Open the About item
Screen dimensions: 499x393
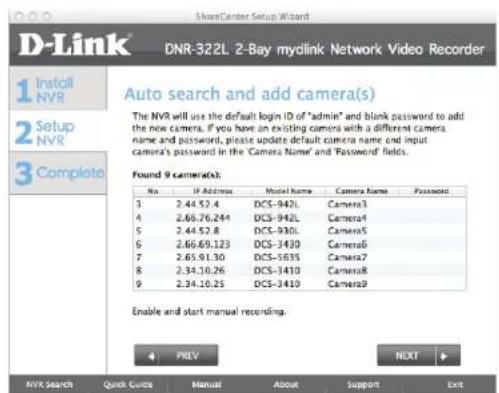(286, 384)
